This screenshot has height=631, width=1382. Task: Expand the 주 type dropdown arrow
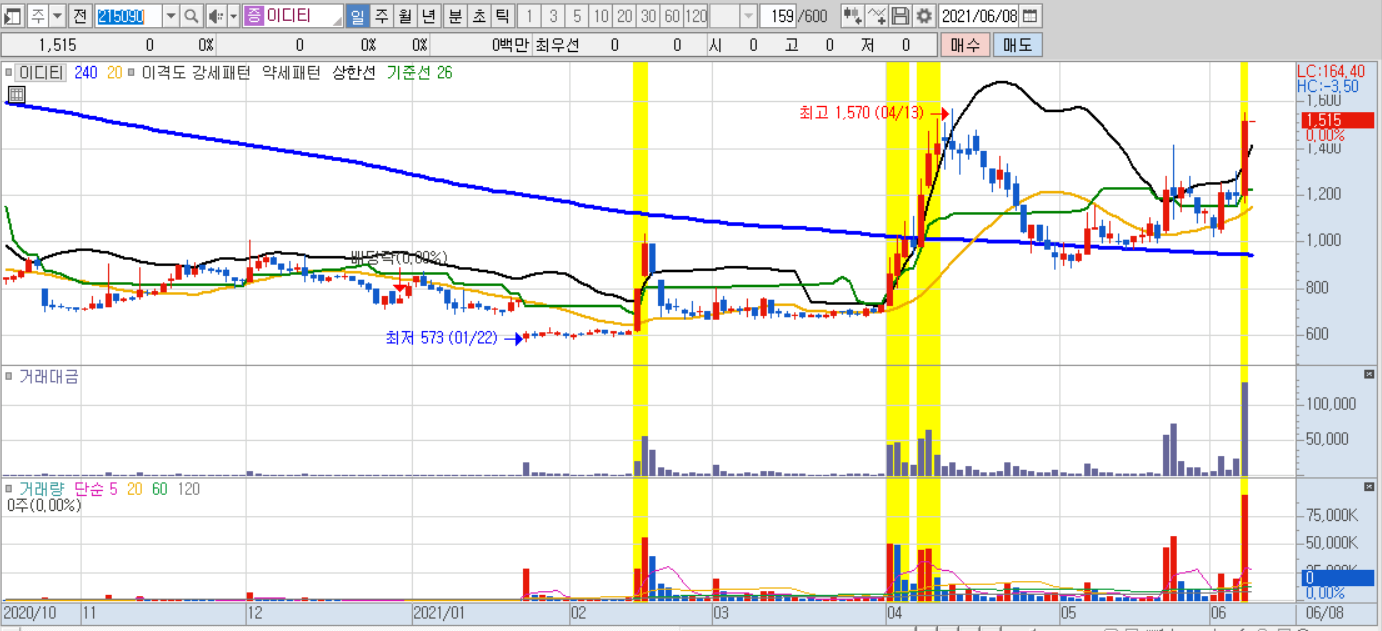[56, 16]
